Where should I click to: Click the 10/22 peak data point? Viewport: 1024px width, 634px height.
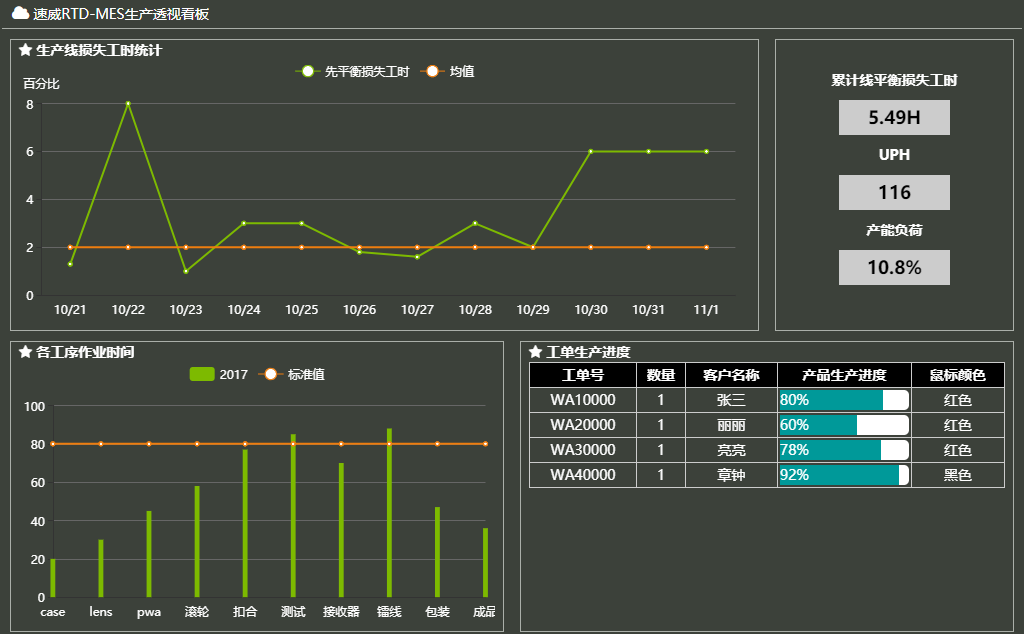(128, 104)
